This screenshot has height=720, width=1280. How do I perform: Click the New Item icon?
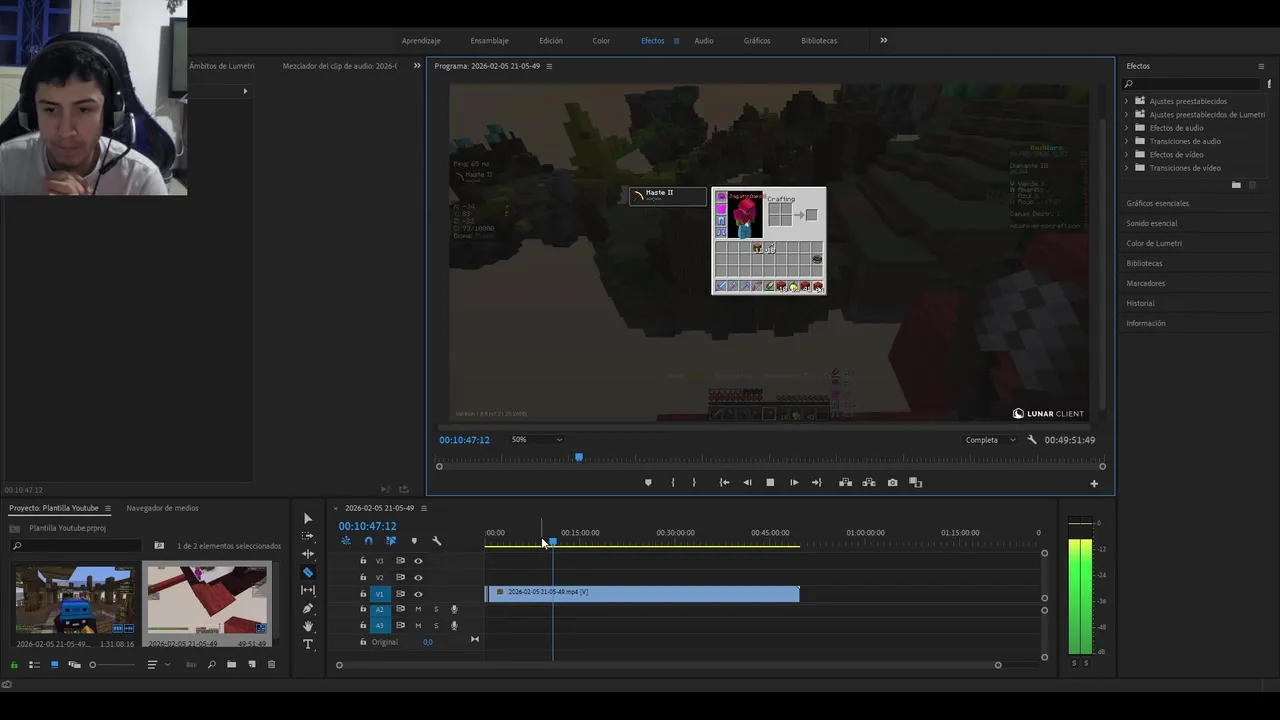[251, 665]
